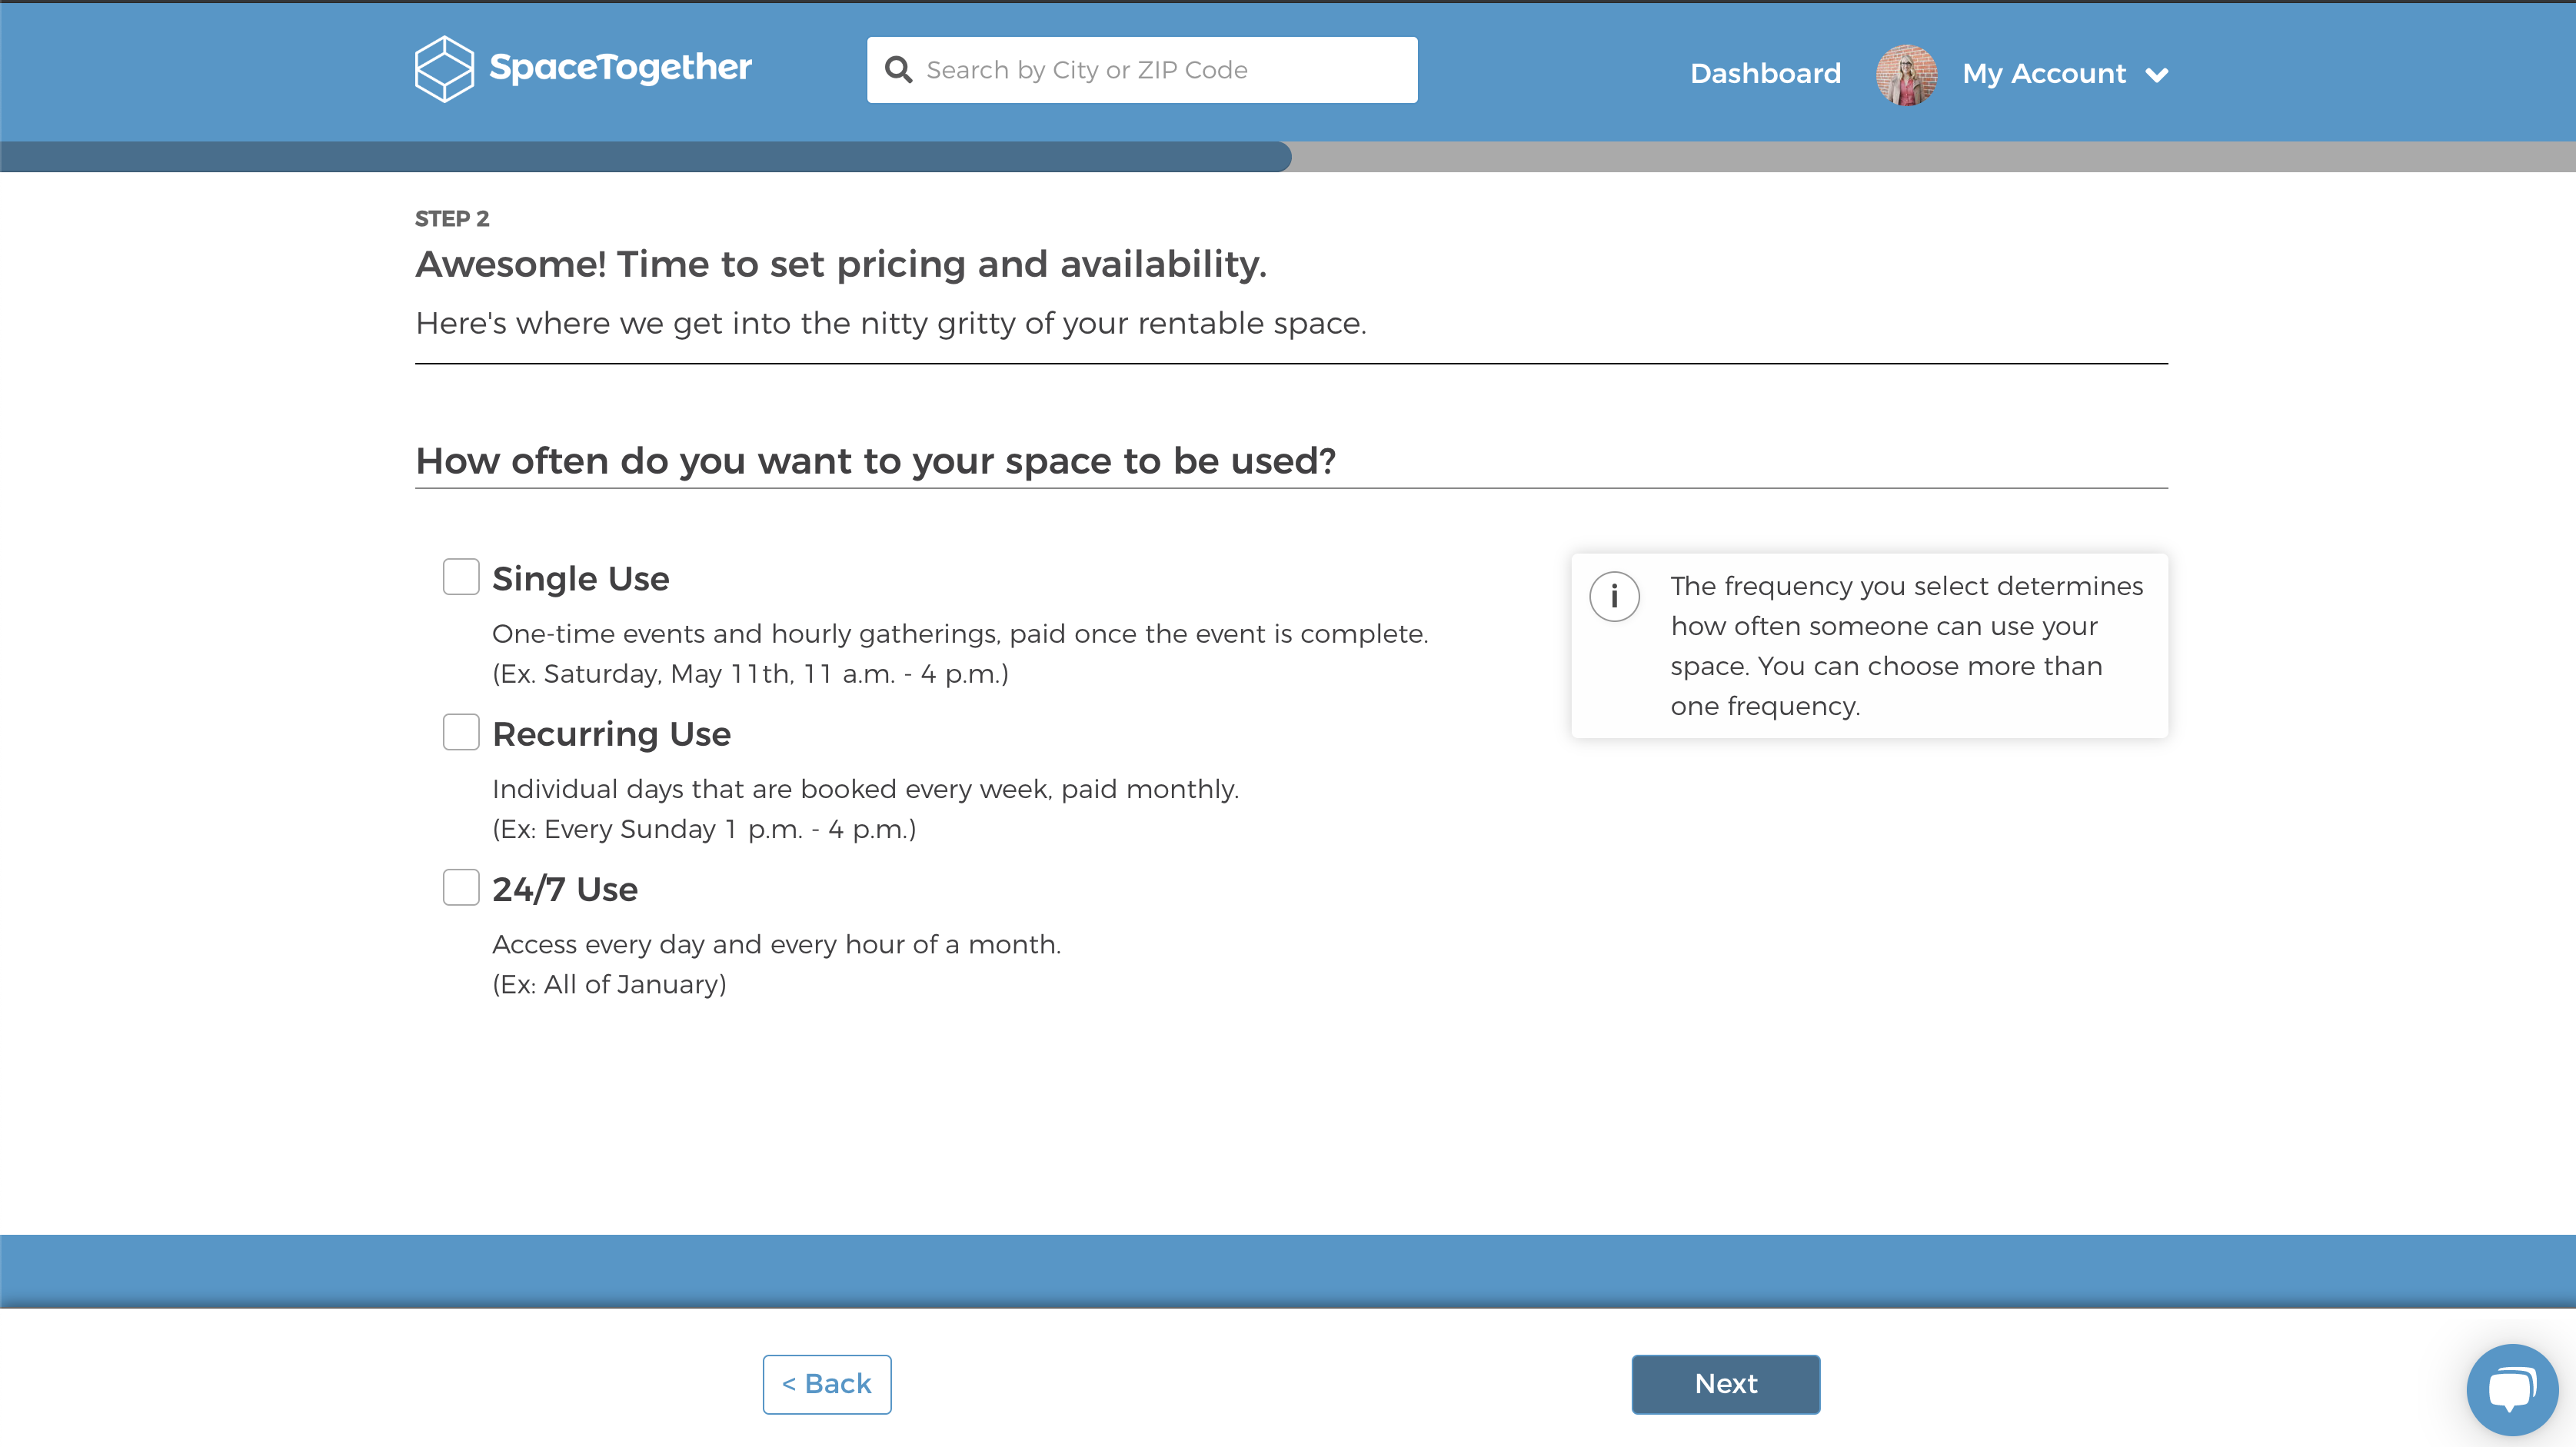
Task: Click the info icon in frequency tip
Action: (x=1614, y=597)
